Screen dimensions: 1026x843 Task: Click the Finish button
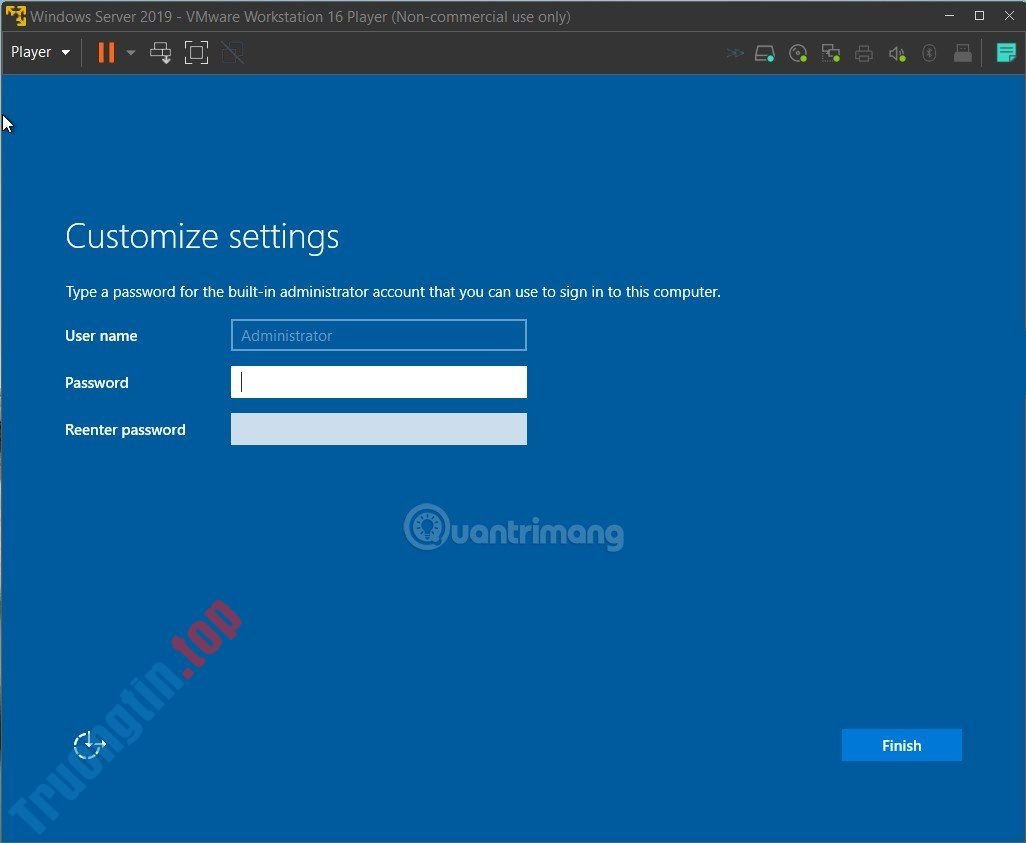tap(900, 745)
